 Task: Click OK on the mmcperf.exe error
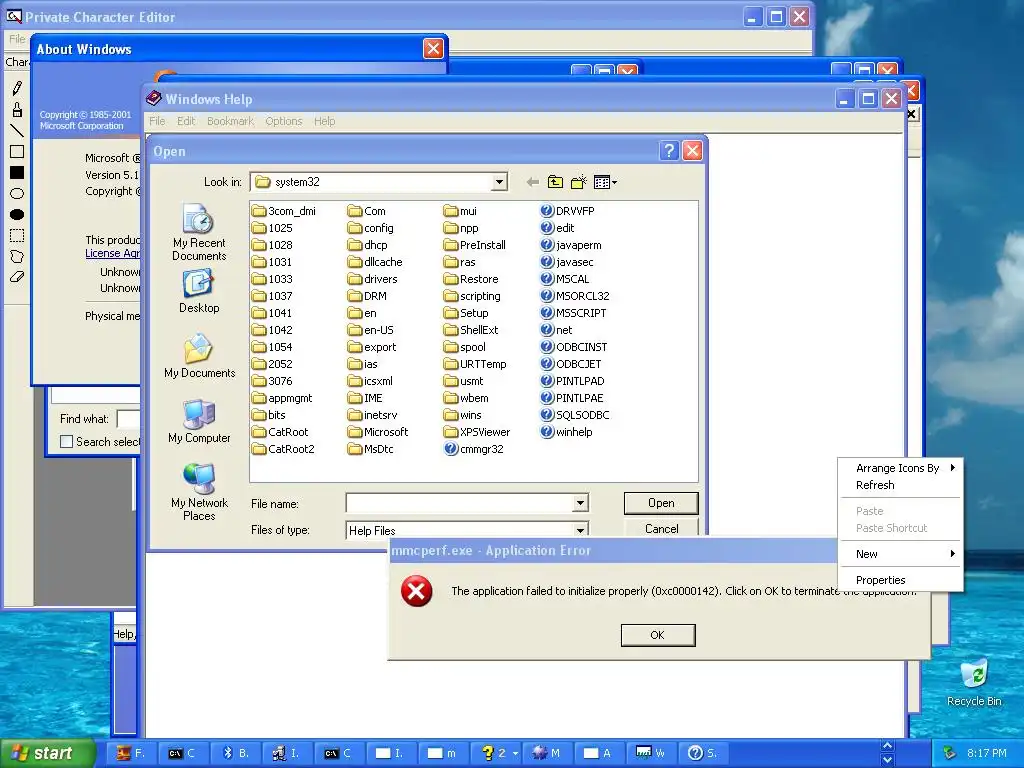click(658, 635)
